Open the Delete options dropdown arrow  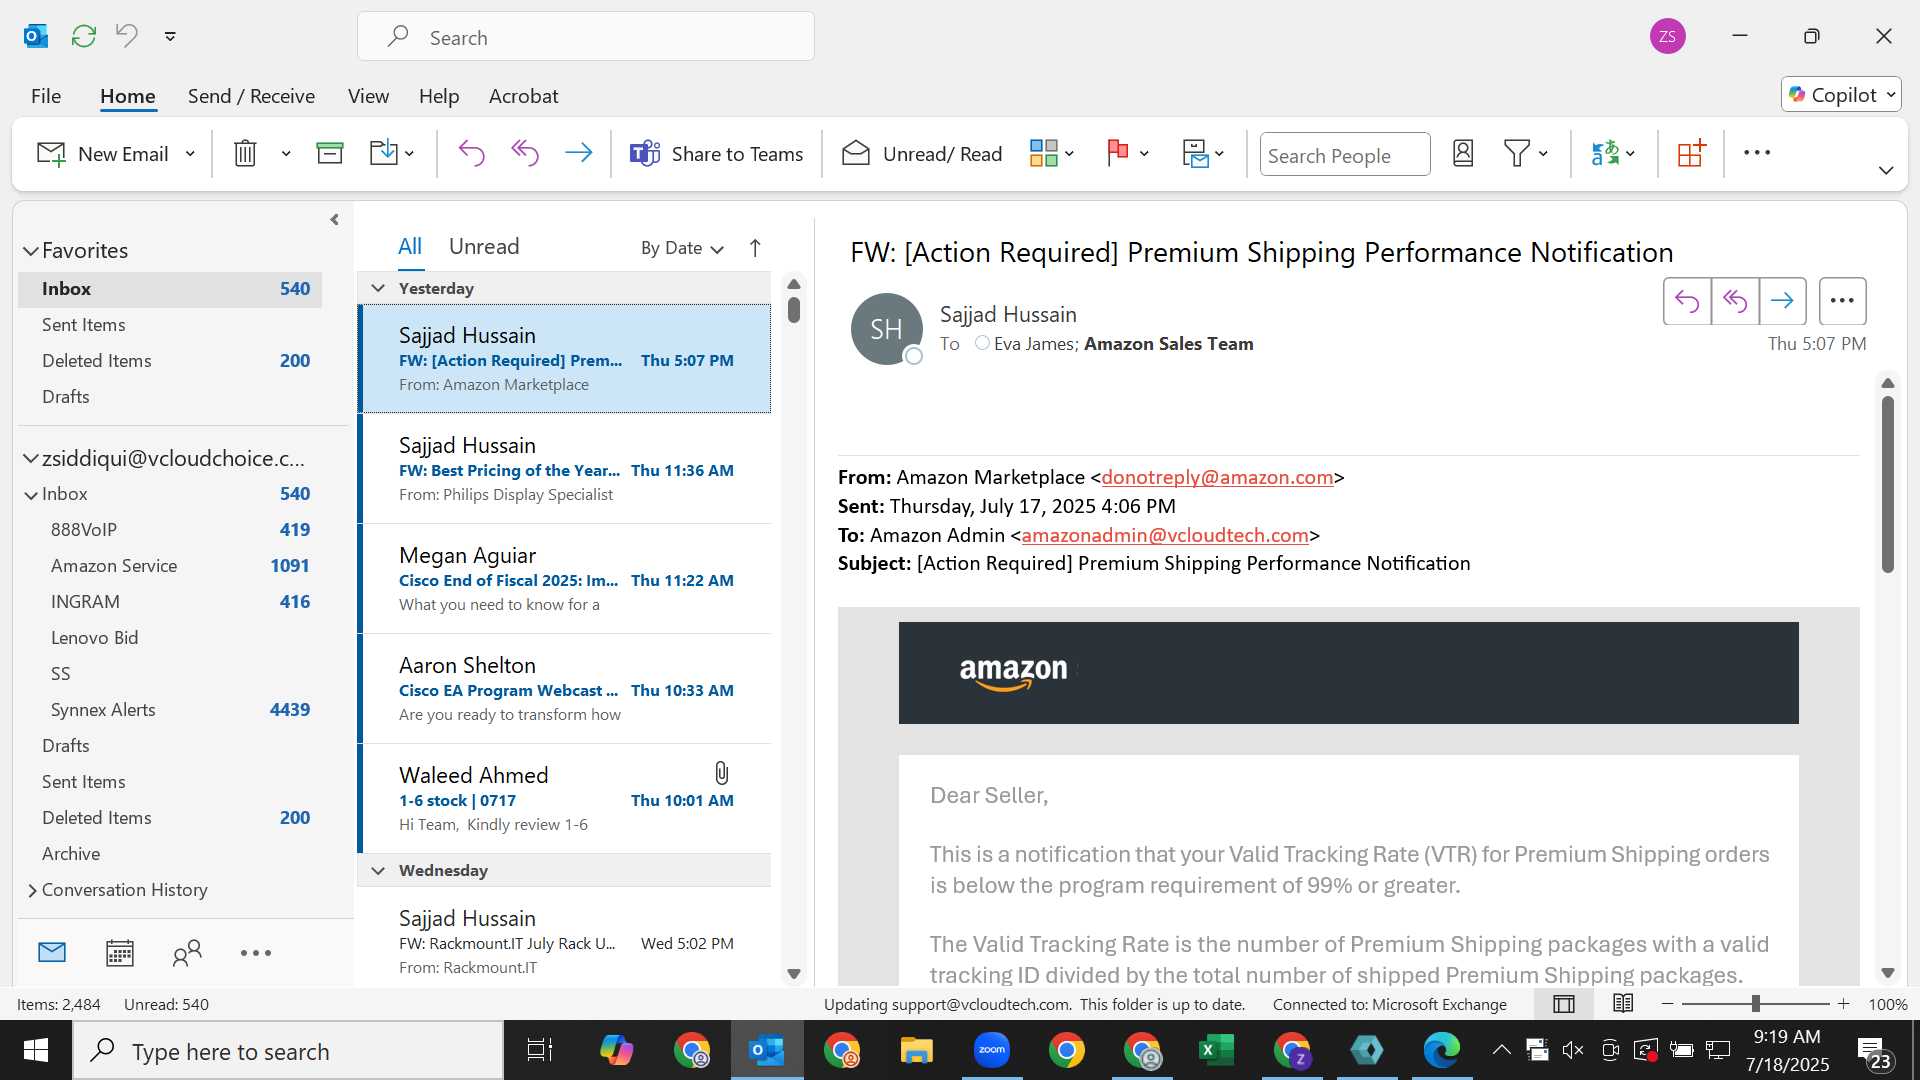point(285,154)
